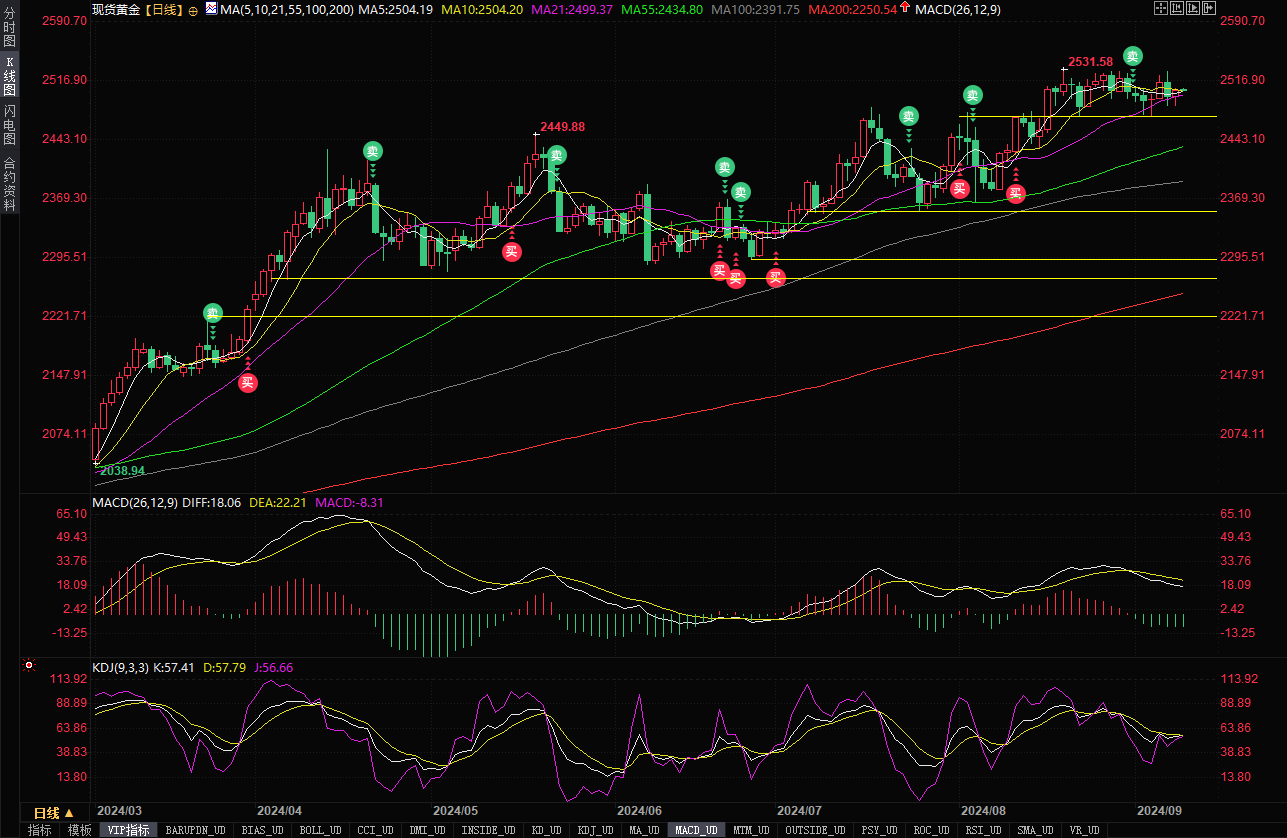Image resolution: width=1287 pixels, height=838 pixels.
Task: Click the envelope icon before MA(5,10,21,55,100,200)
Action: 210,8
